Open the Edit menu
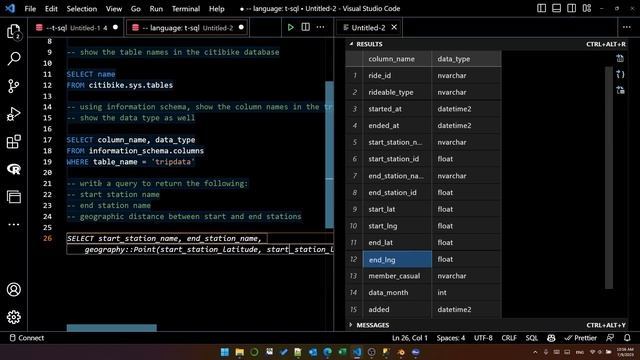The image size is (640, 360). (51, 9)
